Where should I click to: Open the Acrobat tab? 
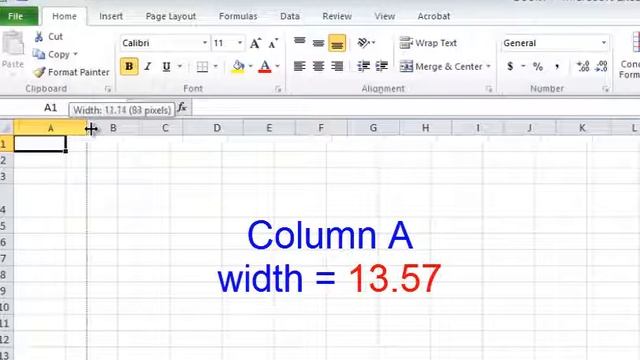434,16
